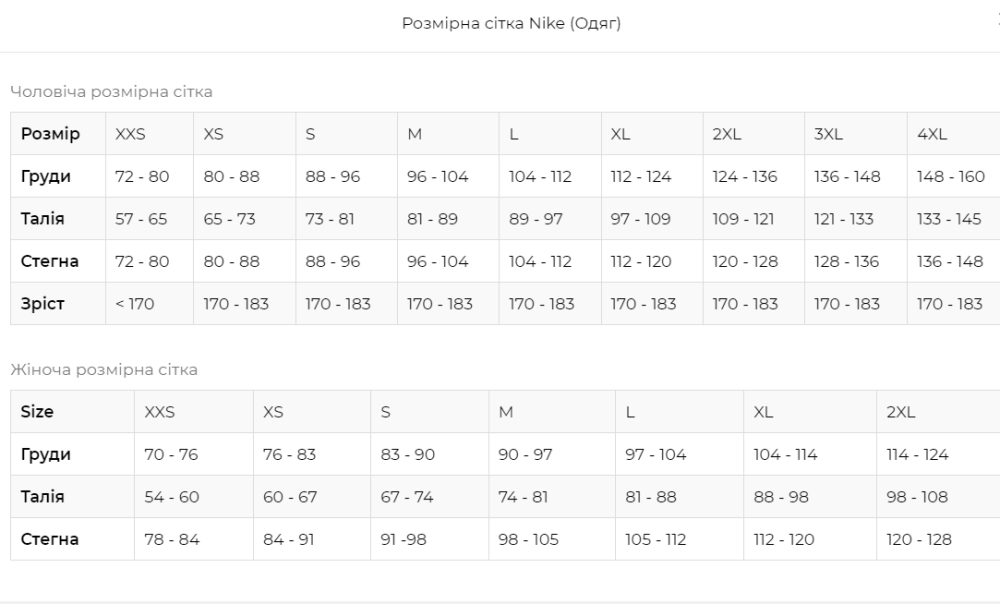This screenshot has height=604, width=1000.
Task: Select the women's 2XL column header
Action: click(901, 412)
